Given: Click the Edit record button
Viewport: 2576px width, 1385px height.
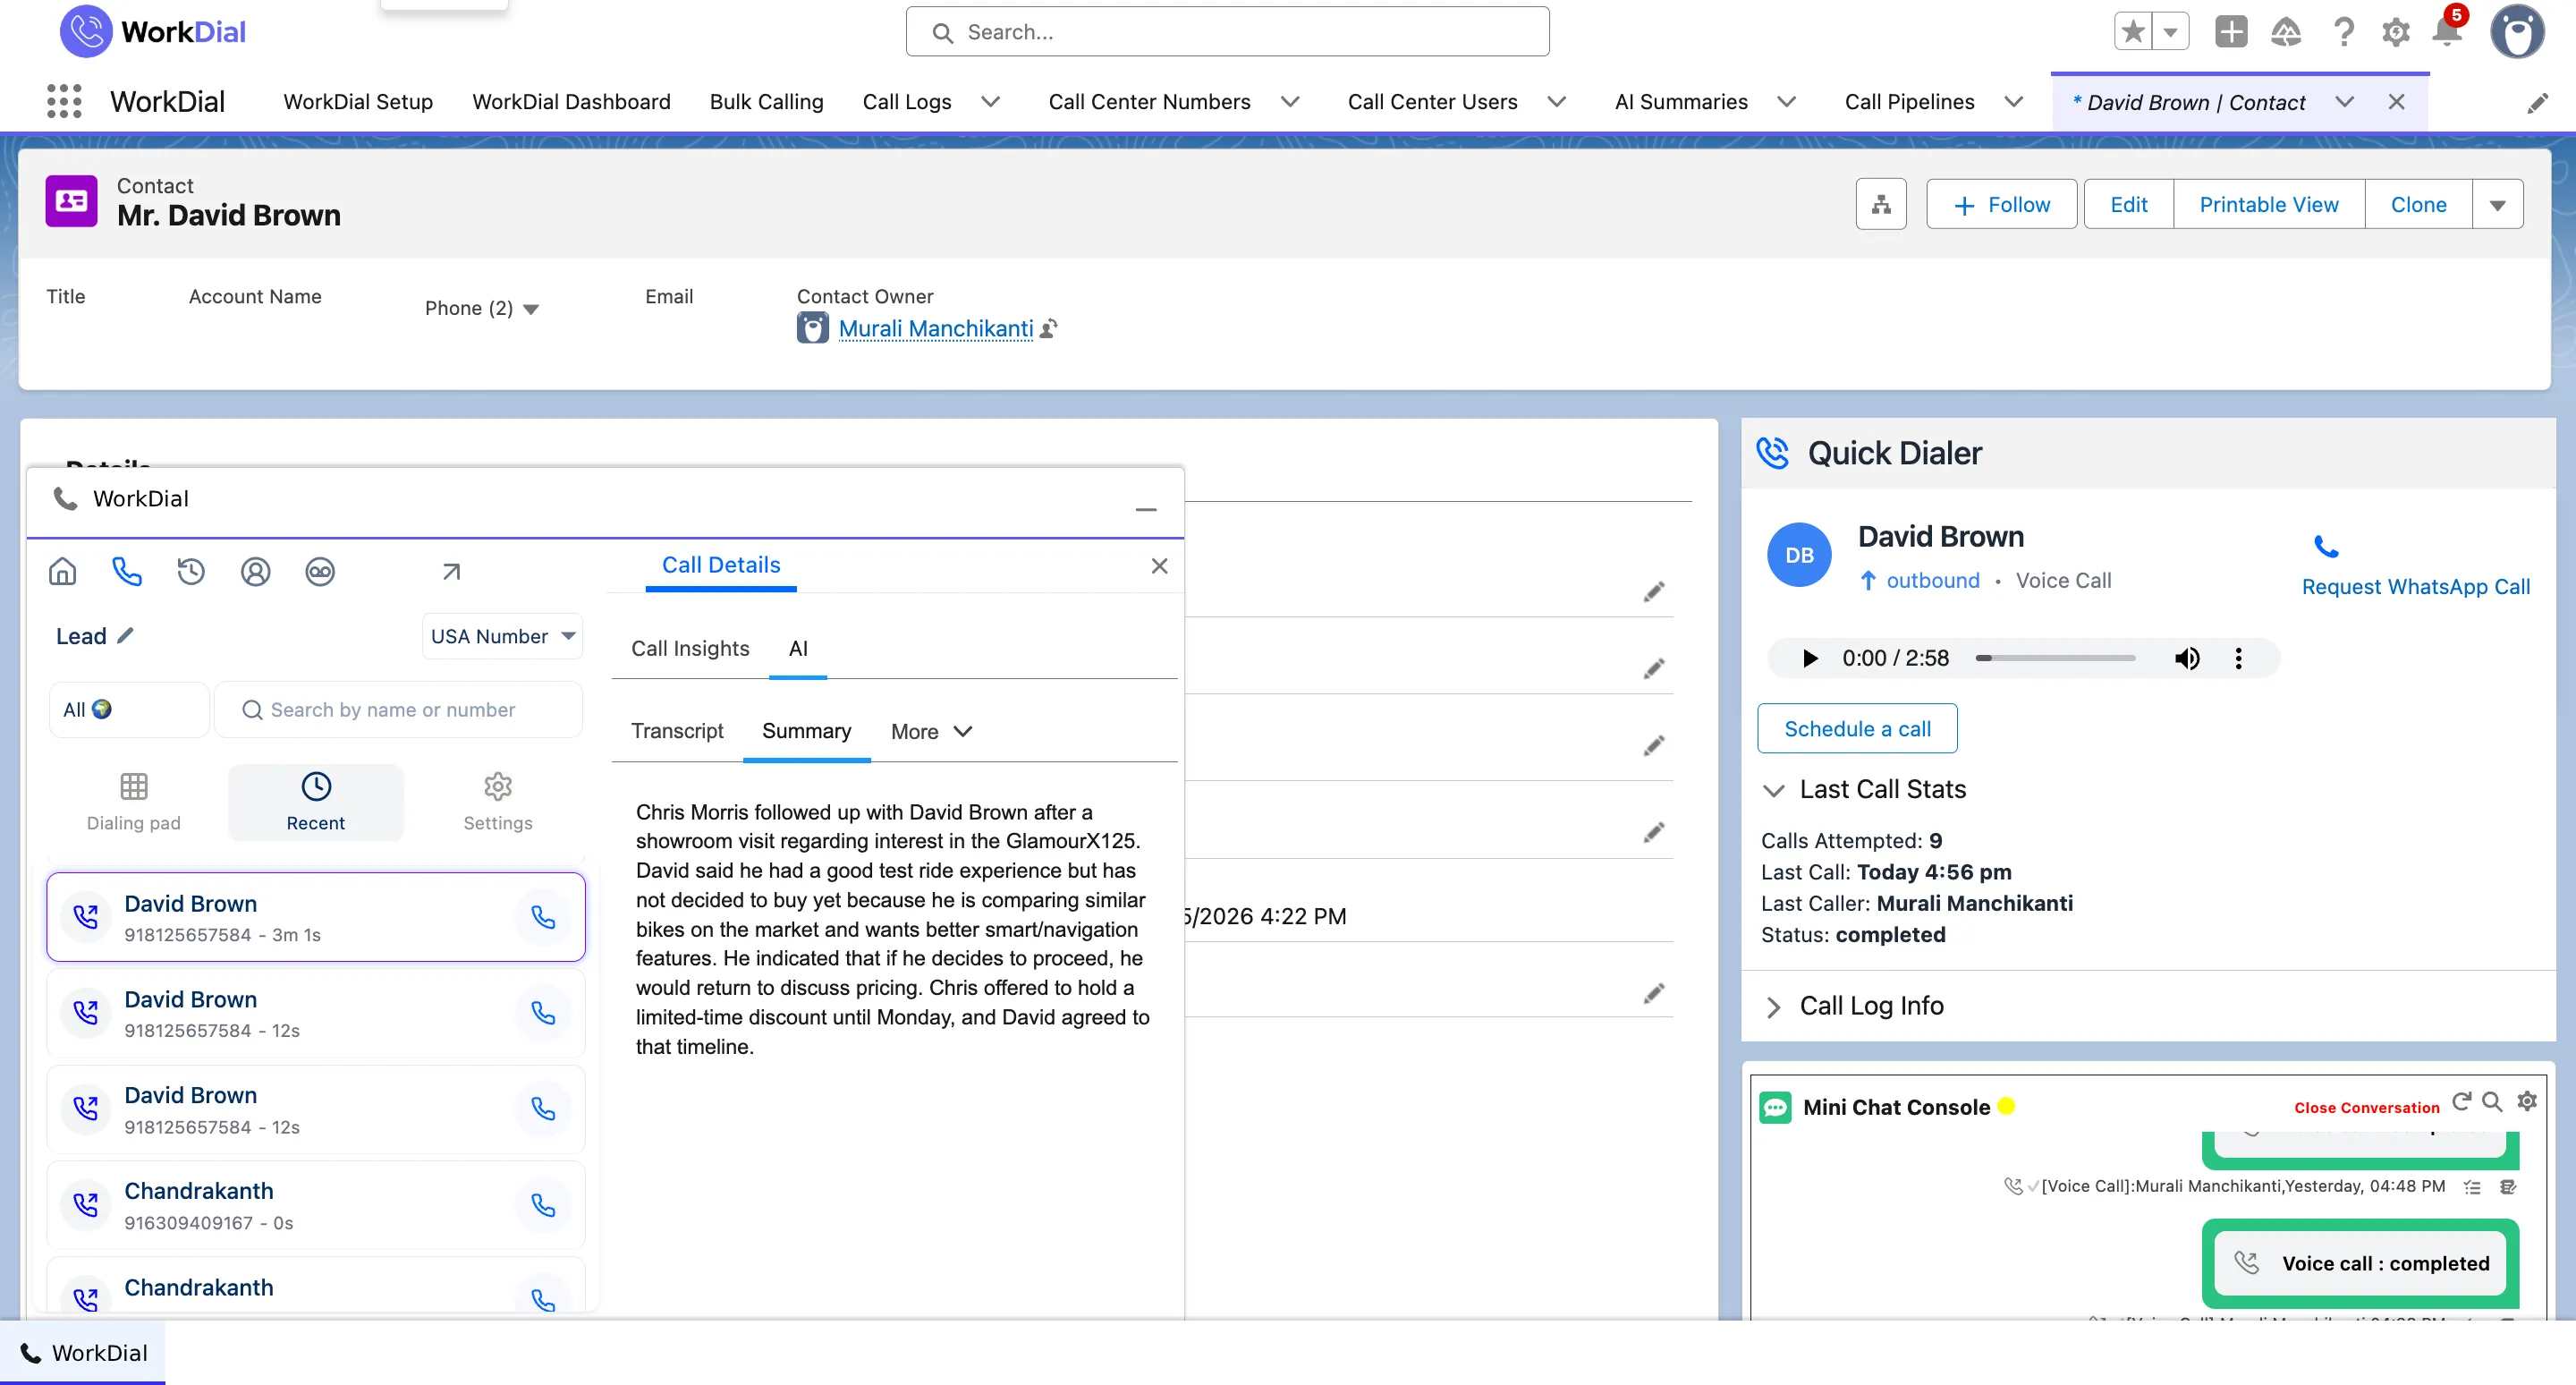Looking at the screenshot, I should [2128, 204].
